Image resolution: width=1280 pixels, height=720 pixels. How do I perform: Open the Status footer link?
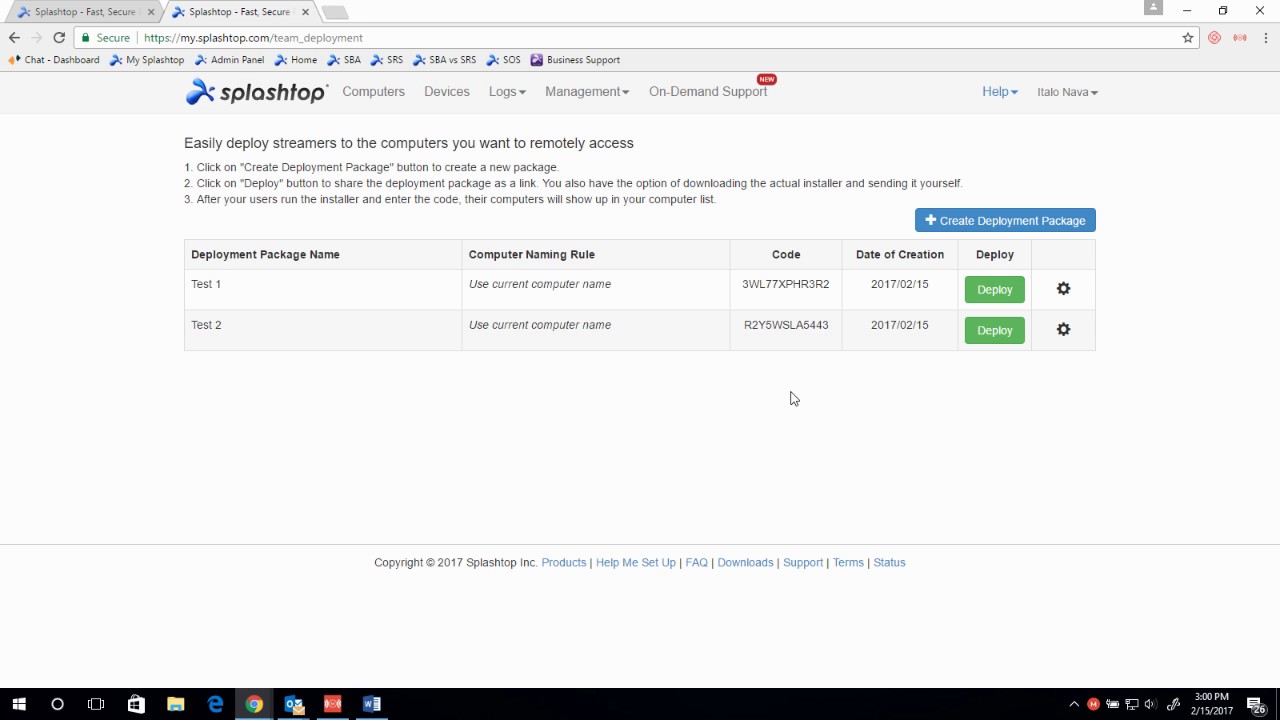click(x=889, y=563)
